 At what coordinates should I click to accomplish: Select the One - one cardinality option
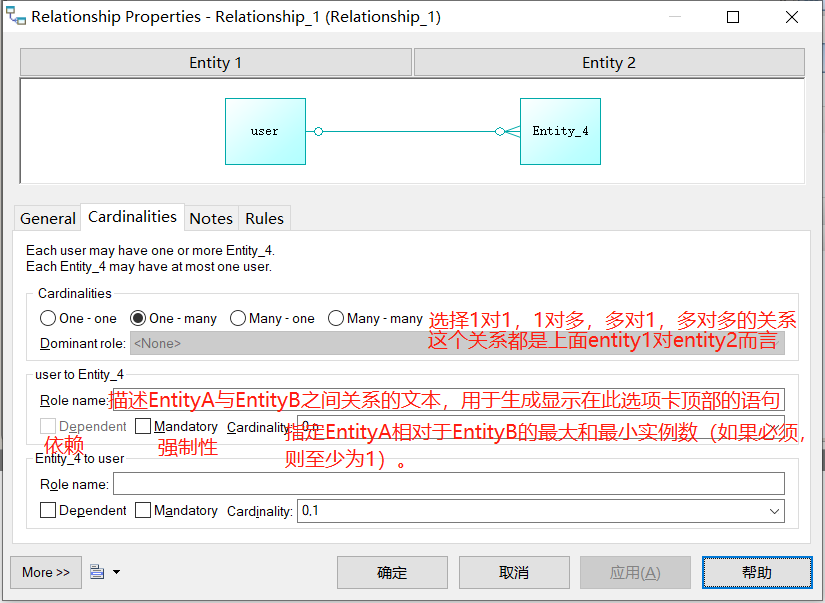tap(47, 318)
